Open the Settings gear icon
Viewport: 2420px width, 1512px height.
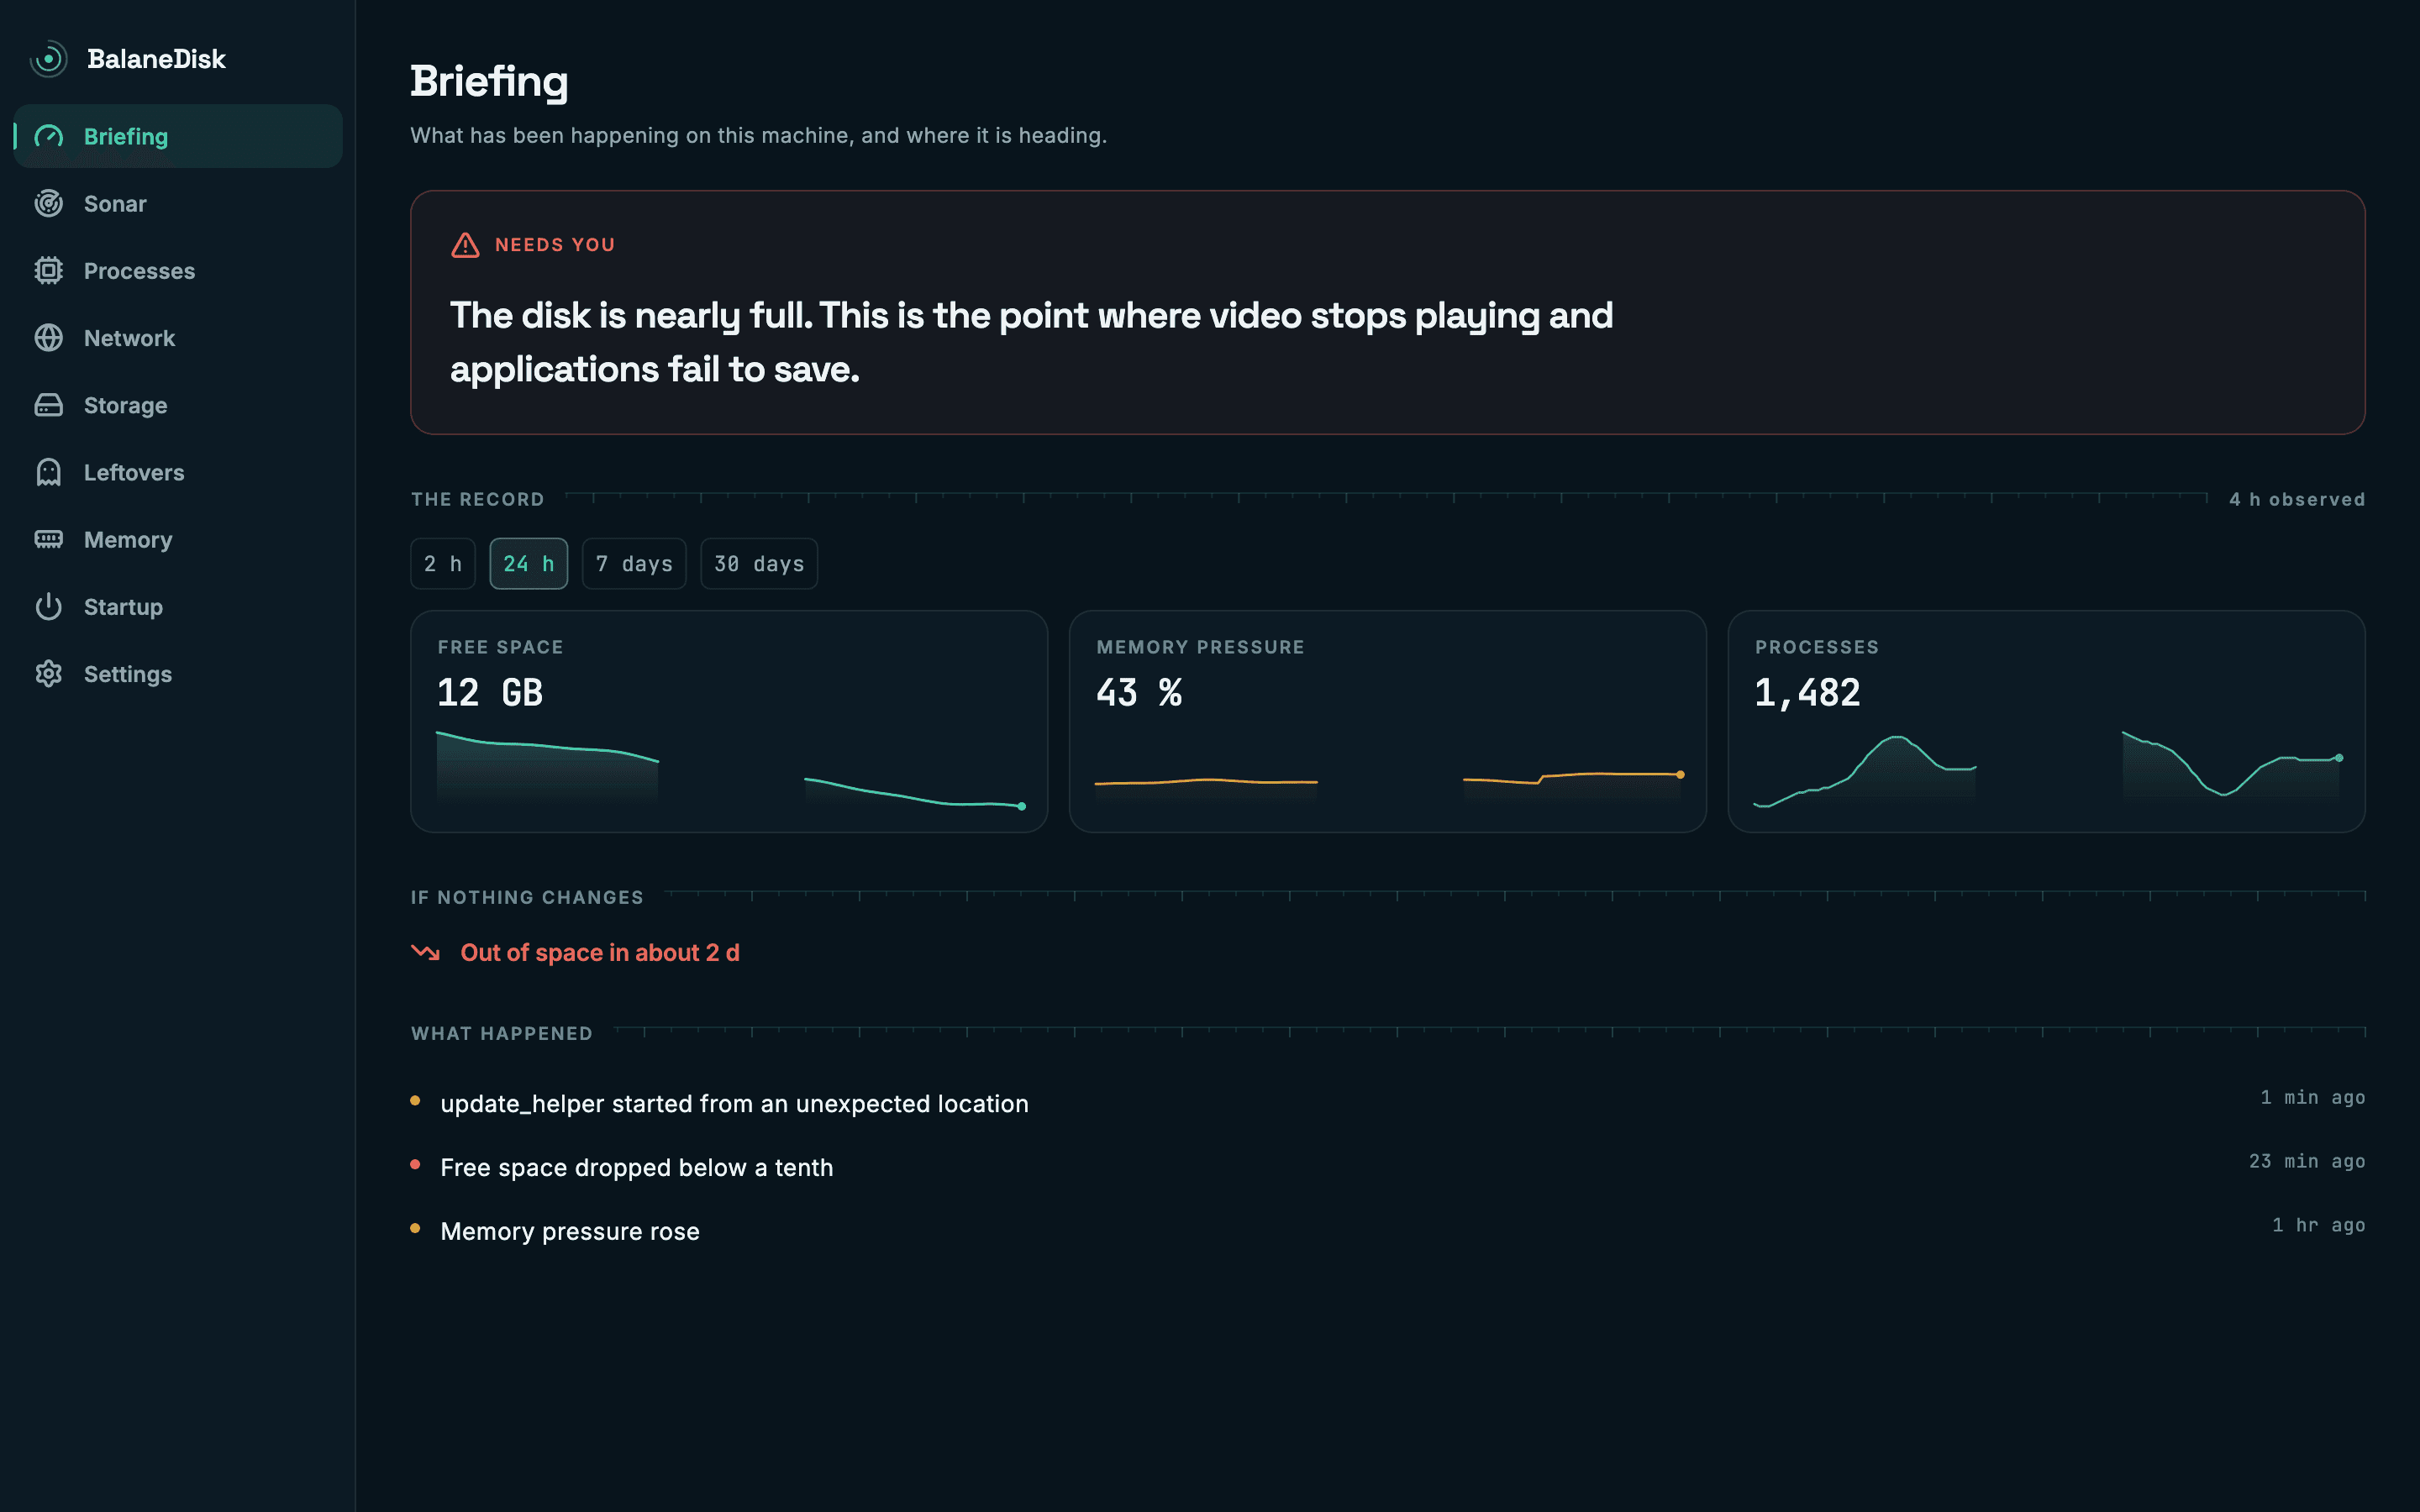[48, 674]
